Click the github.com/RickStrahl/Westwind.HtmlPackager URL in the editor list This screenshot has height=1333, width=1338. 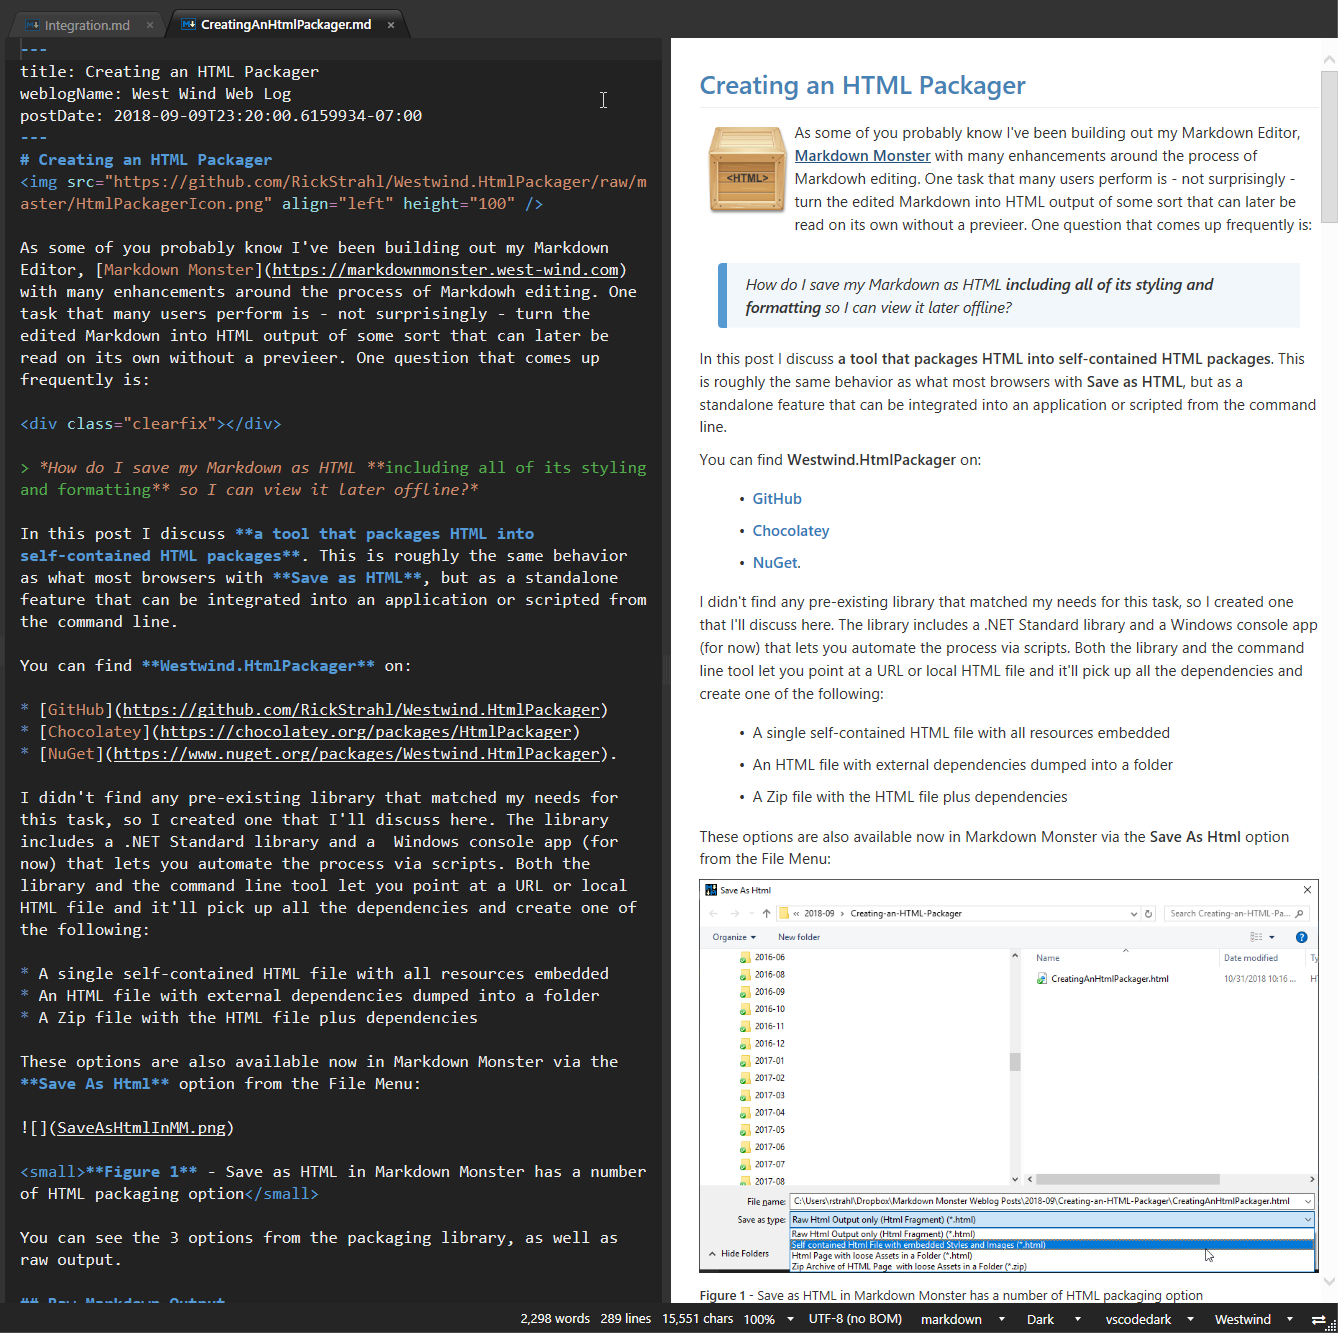point(361,710)
